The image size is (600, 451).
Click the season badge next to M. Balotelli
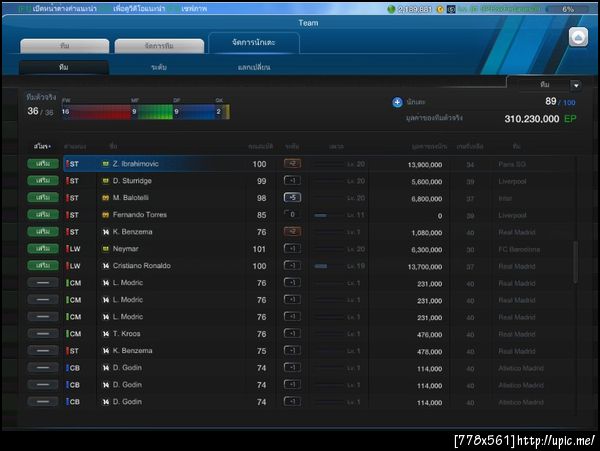click(x=106, y=198)
